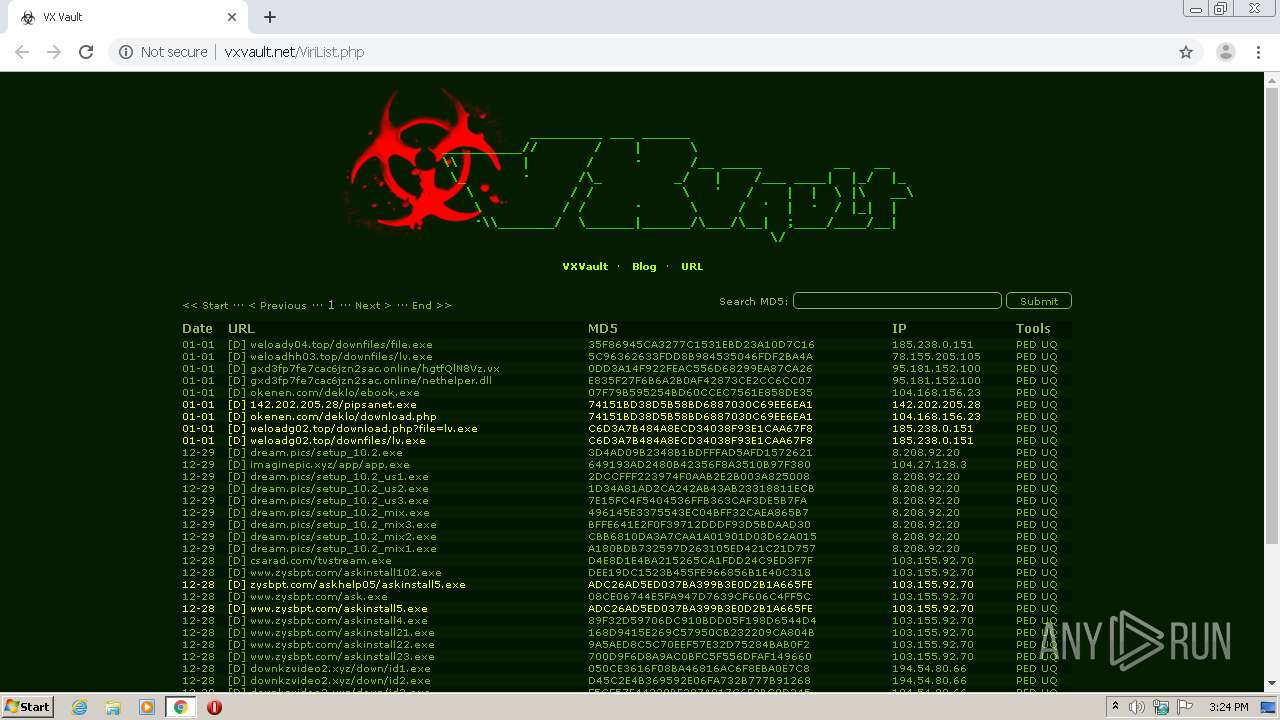This screenshot has width=1280, height=720.
Task: Open a new browser tab
Action: point(270,17)
